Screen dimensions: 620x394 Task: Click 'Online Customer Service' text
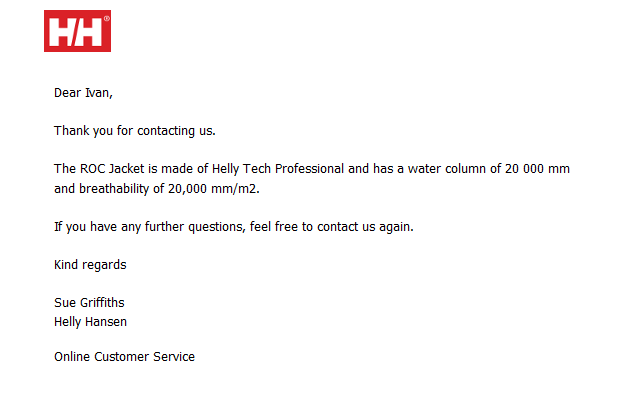pos(125,357)
